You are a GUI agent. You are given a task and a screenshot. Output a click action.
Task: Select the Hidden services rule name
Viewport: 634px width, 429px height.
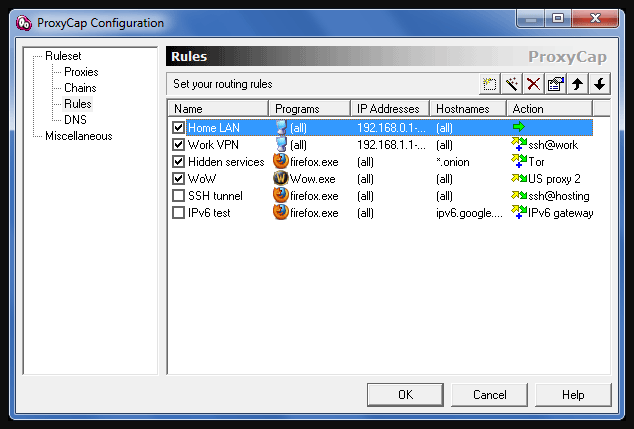(x=226, y=162)
